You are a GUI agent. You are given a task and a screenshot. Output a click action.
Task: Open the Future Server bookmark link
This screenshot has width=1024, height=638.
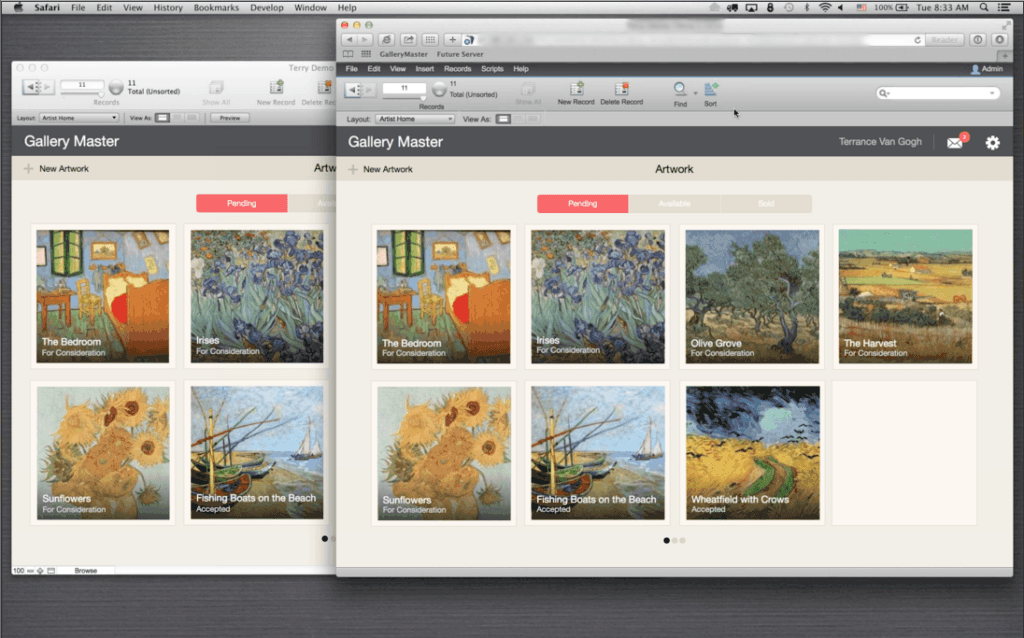coord(460,54)
